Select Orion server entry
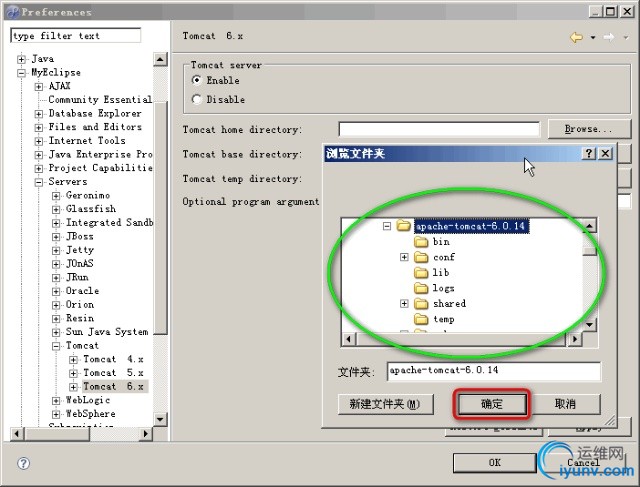Viewport: 640px width, 487px height. pyautogui.click(x=80, y=305)
